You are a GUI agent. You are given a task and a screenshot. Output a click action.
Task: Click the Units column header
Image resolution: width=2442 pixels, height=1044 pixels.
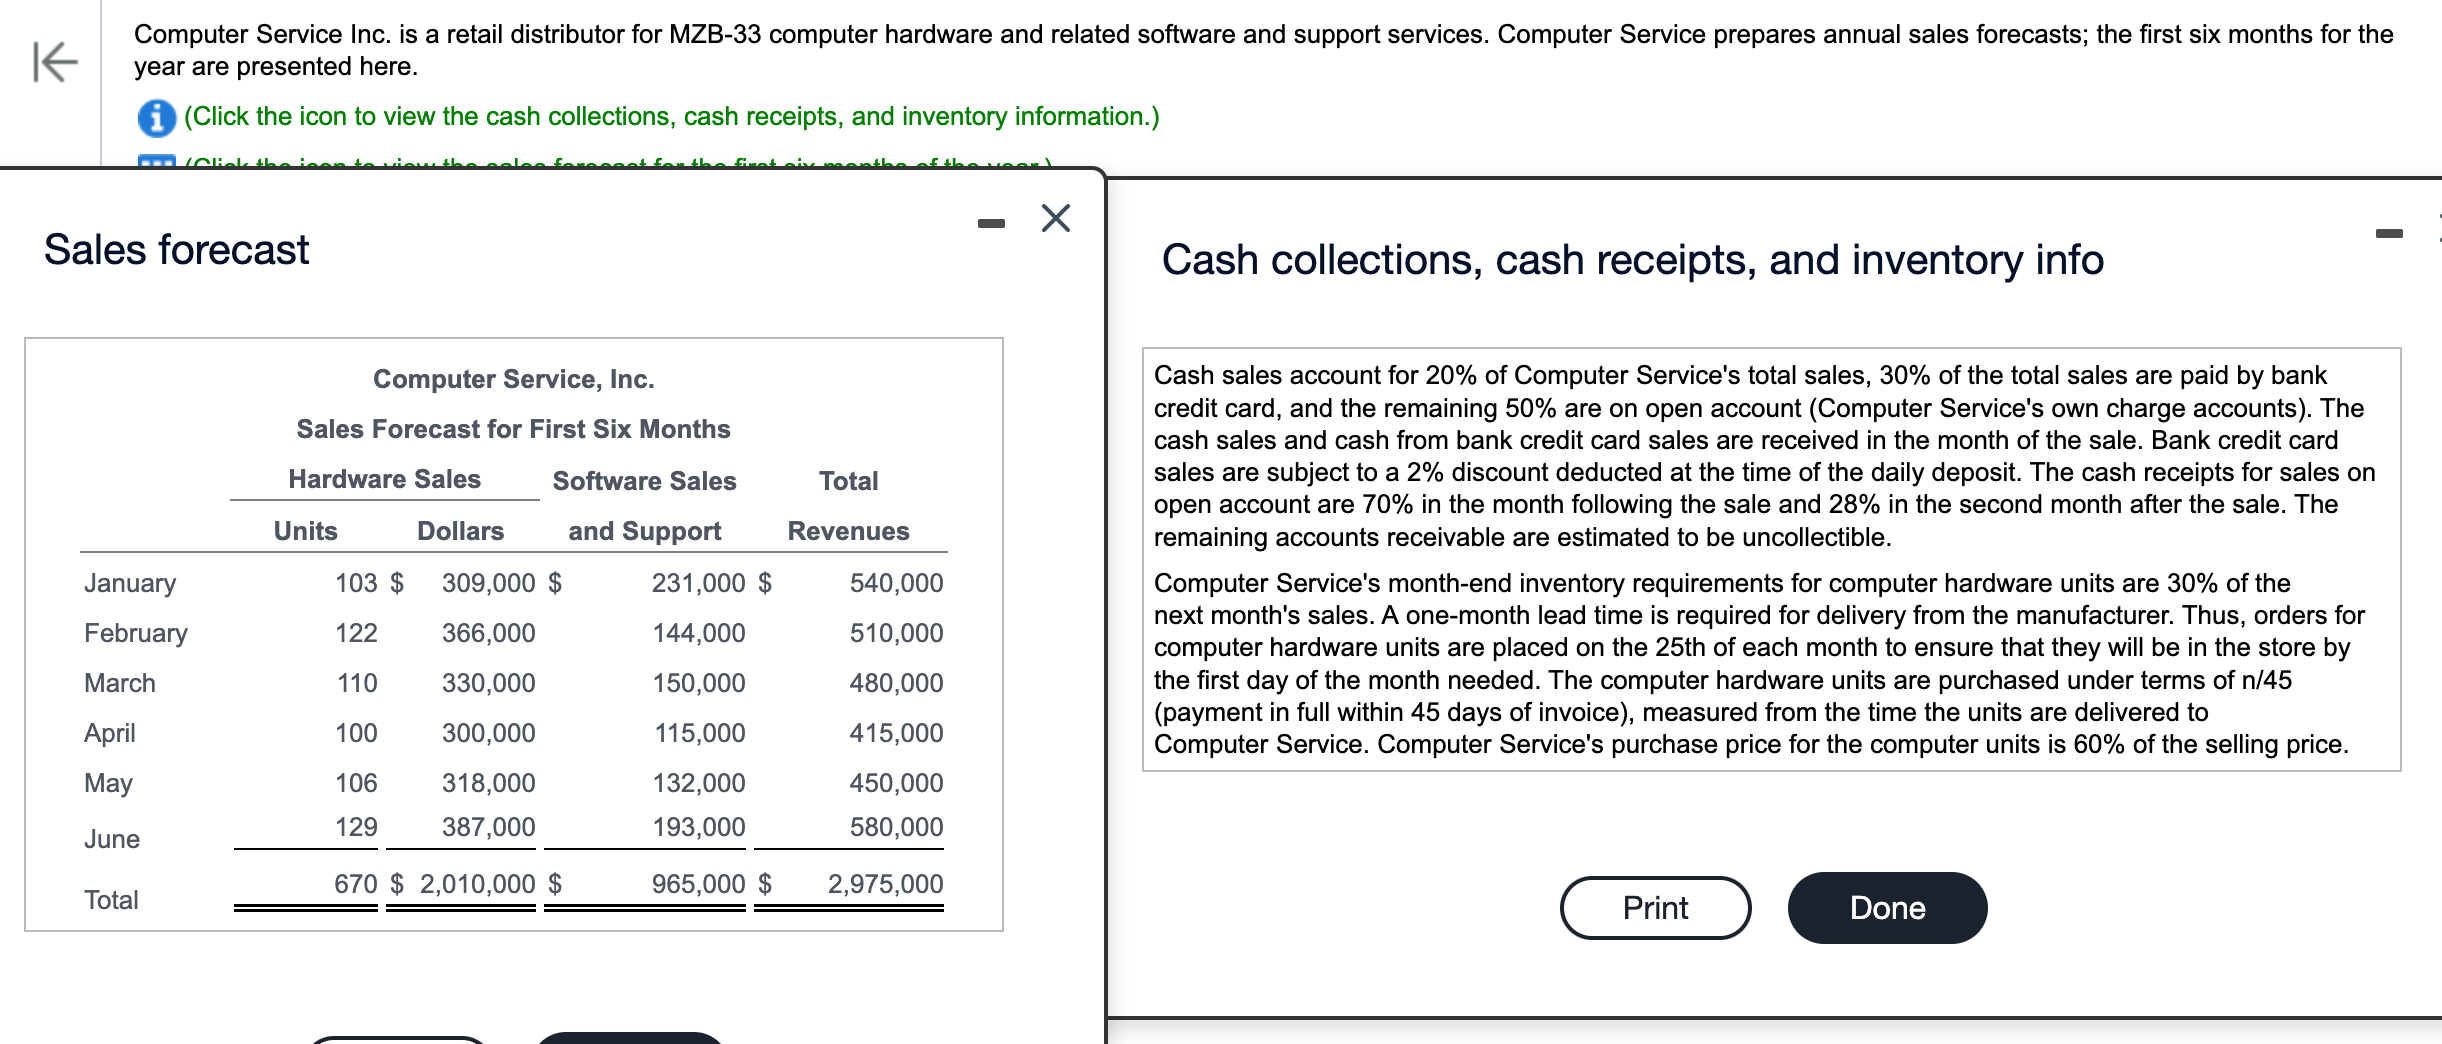point(306,531)
